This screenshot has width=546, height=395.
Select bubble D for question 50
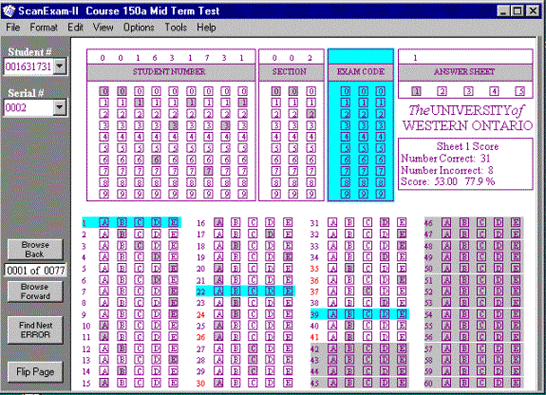[498, 268]
